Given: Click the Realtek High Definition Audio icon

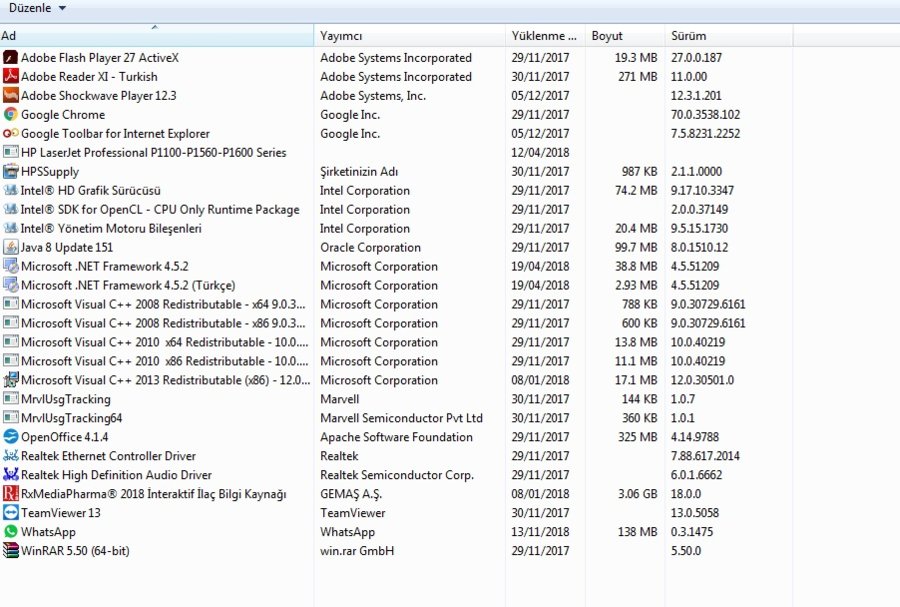Looking at the screenshot, I should pos(10,474).
